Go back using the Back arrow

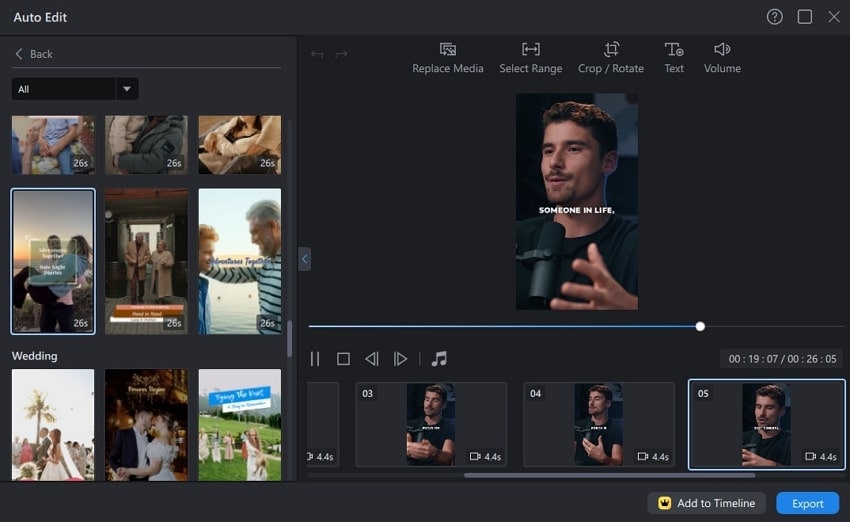click(x=33, y=54)
